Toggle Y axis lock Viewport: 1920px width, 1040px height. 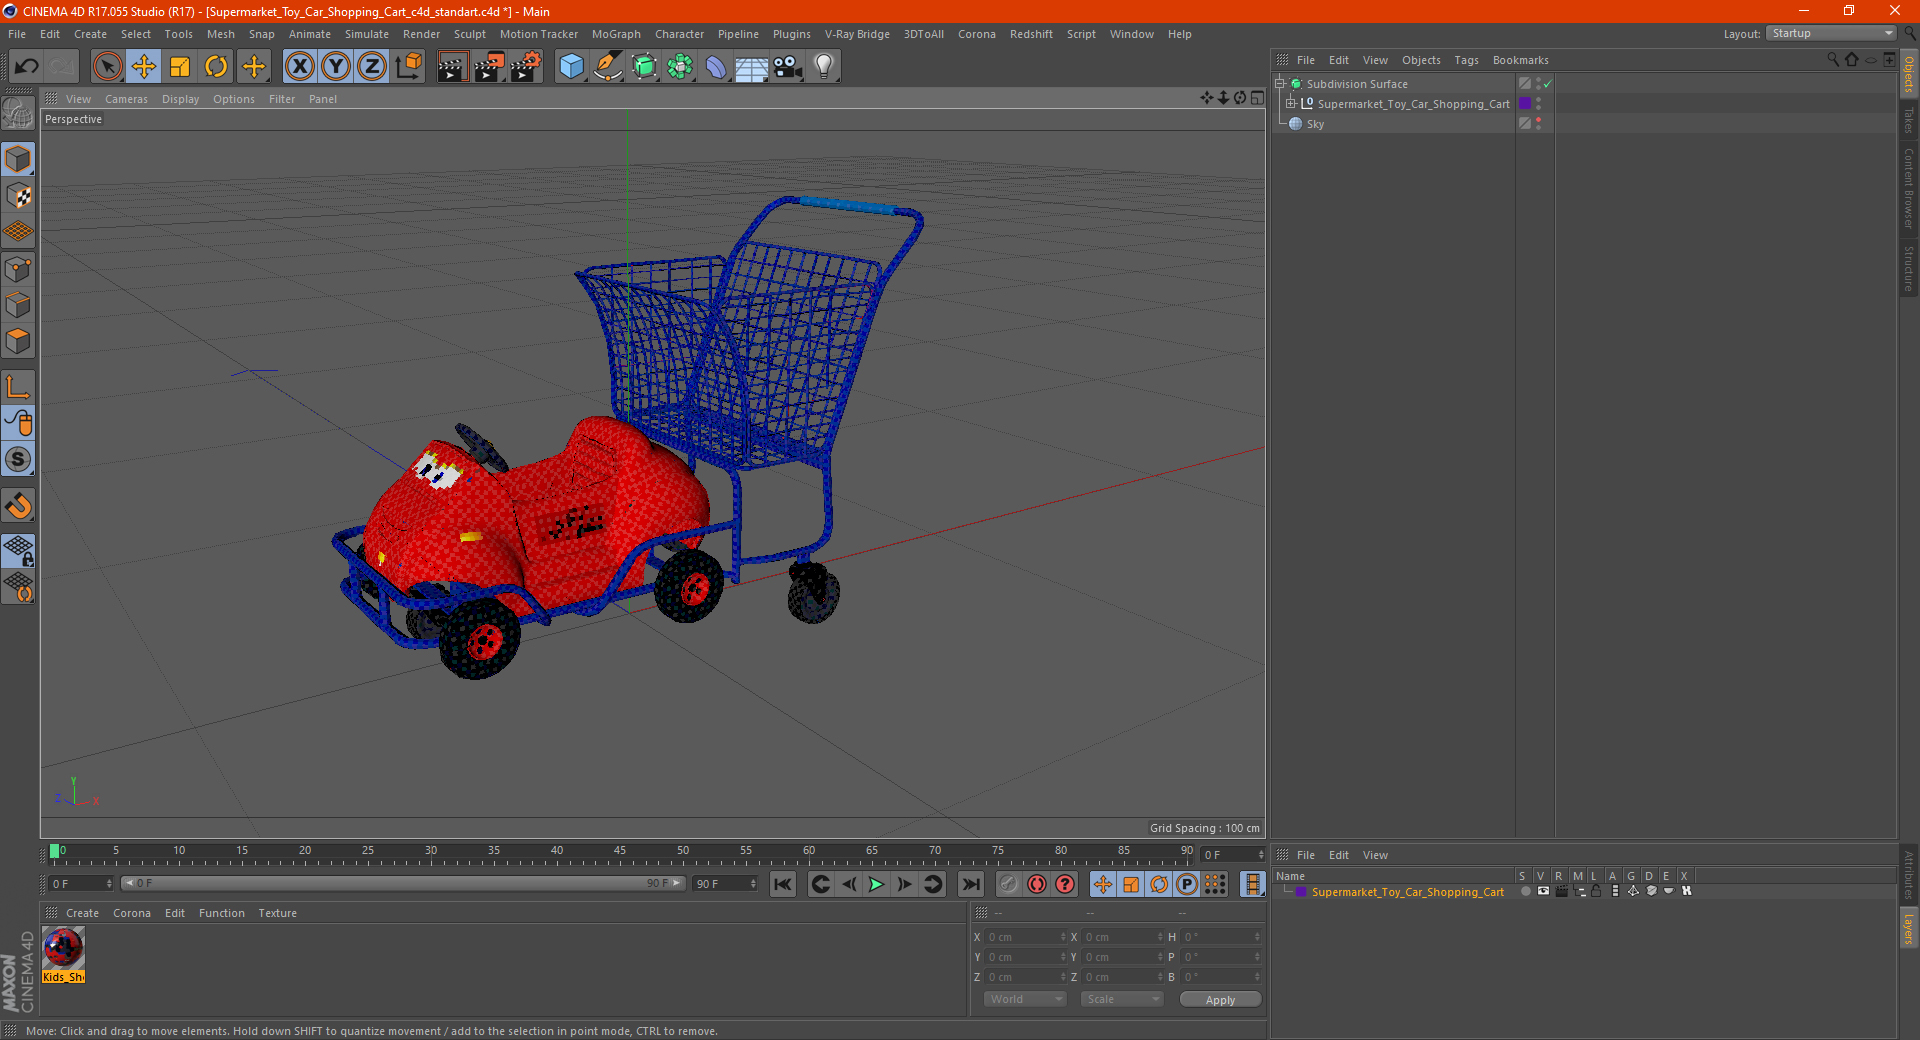(336, 67)
